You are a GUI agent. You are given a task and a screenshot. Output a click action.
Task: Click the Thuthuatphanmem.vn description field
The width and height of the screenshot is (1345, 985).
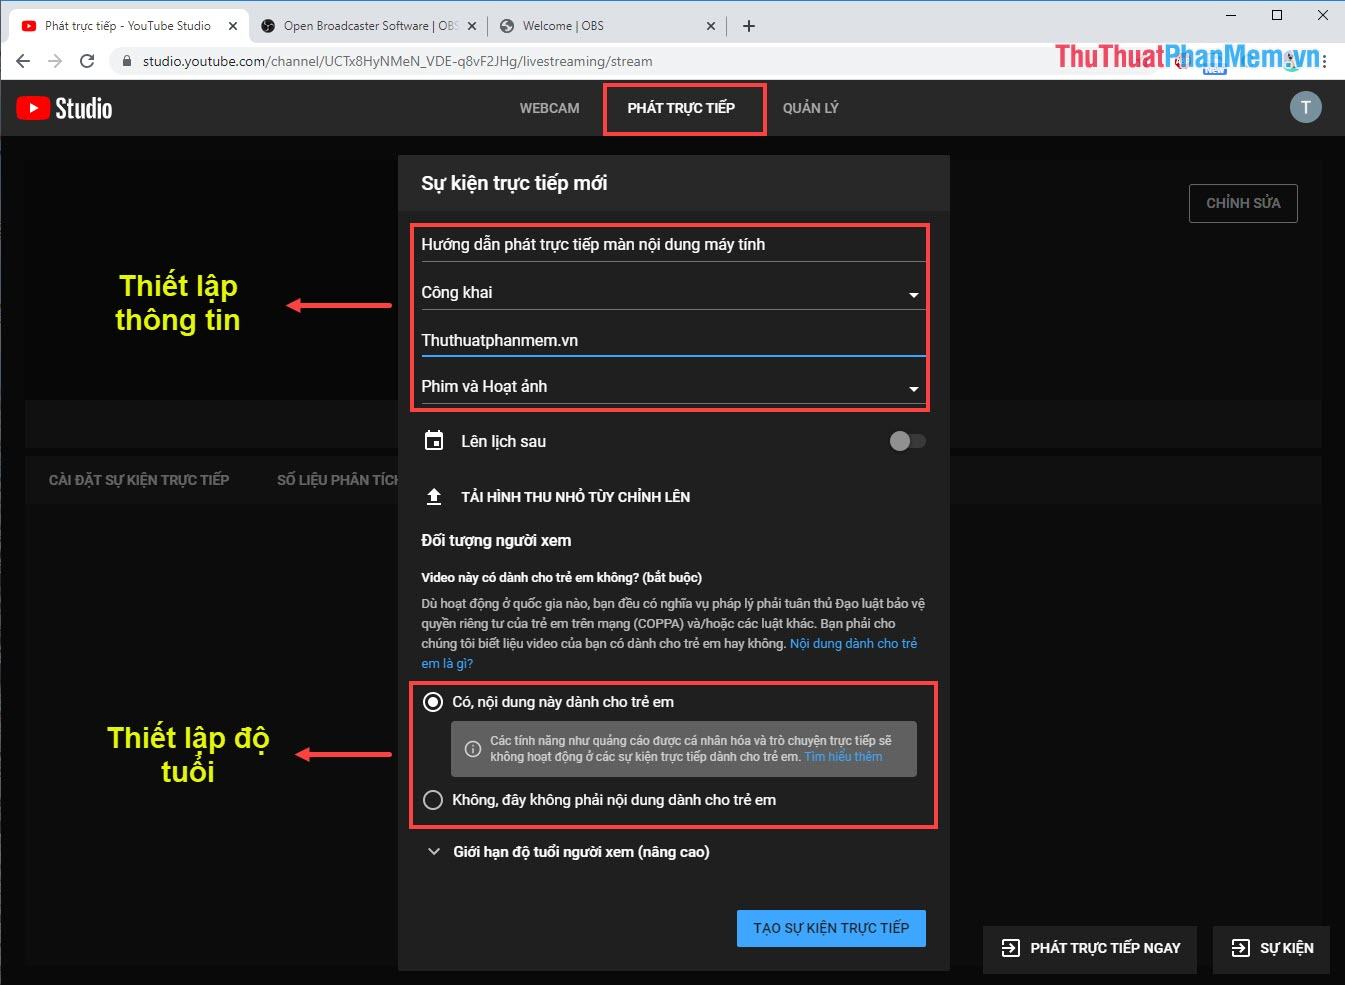673,340
